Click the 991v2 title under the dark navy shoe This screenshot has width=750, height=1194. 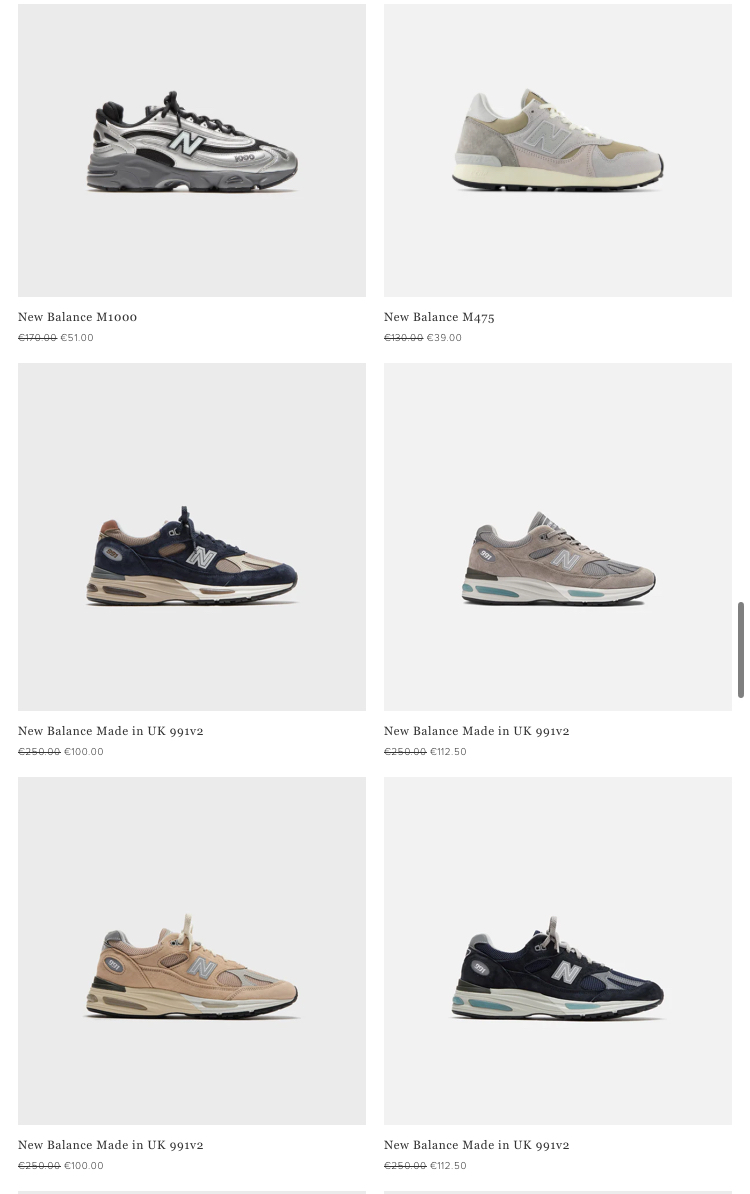(x=477, y=1145)
